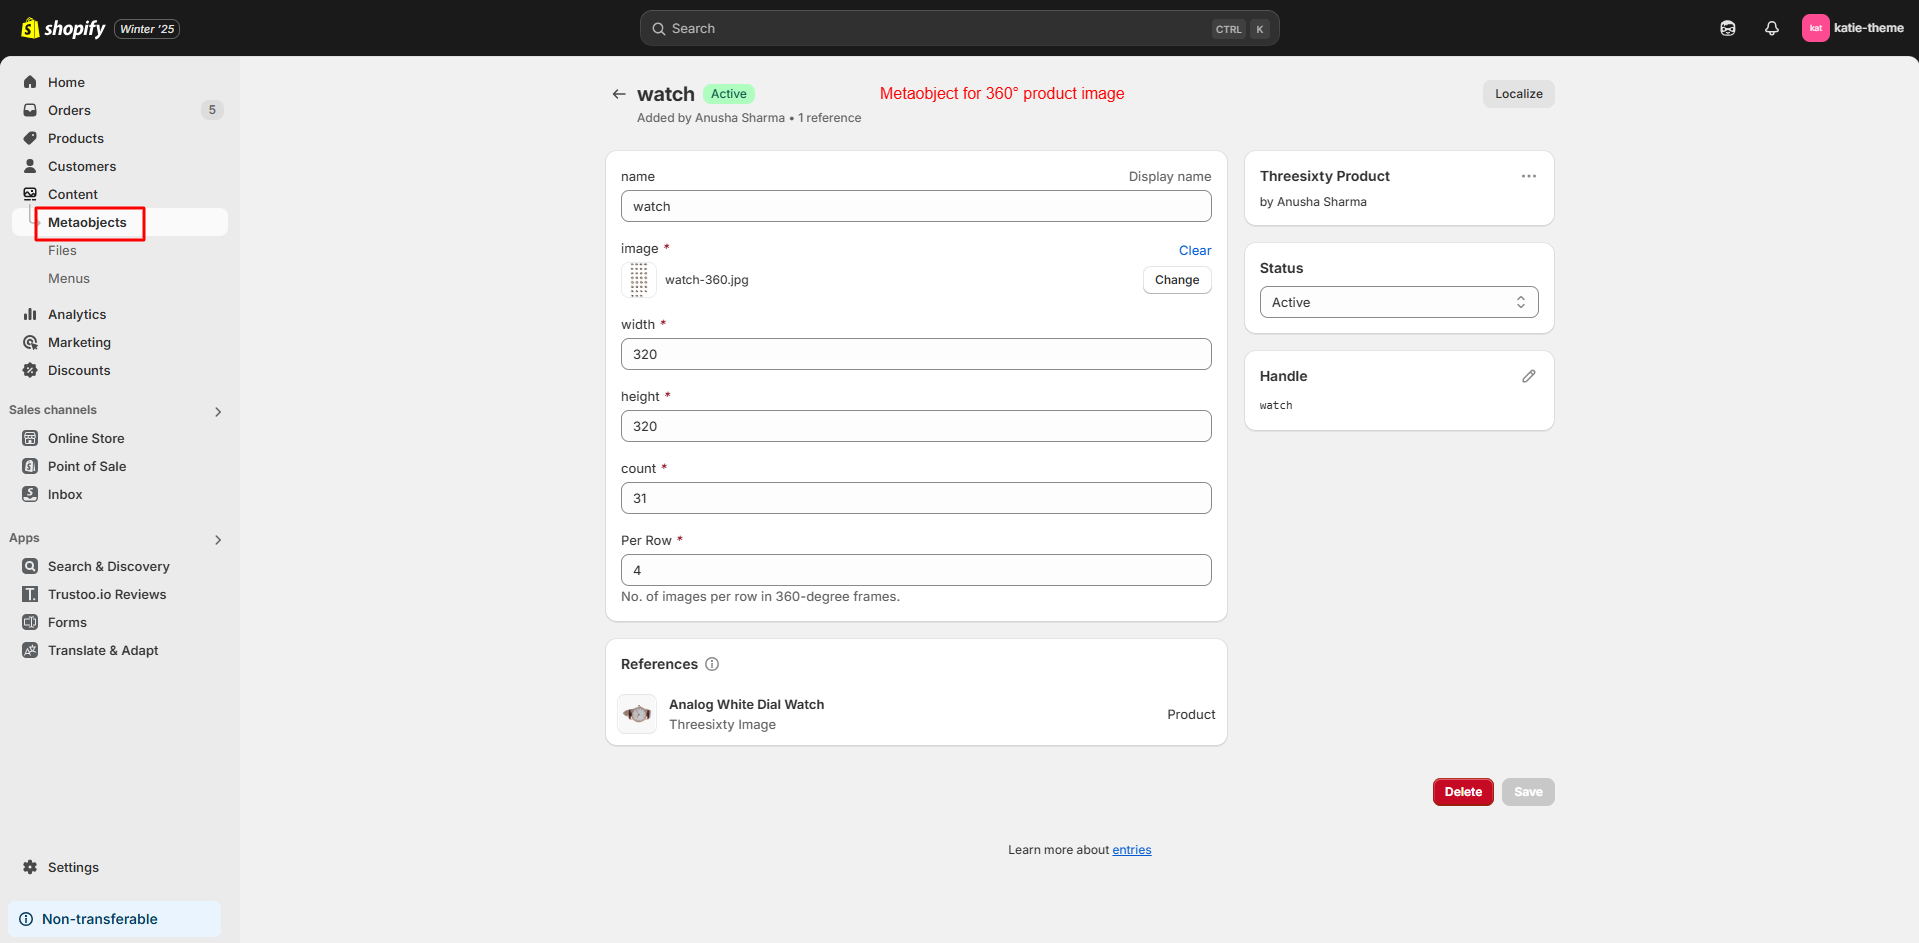Open Metaobjects in the sidebar

[x=88, y=222]
